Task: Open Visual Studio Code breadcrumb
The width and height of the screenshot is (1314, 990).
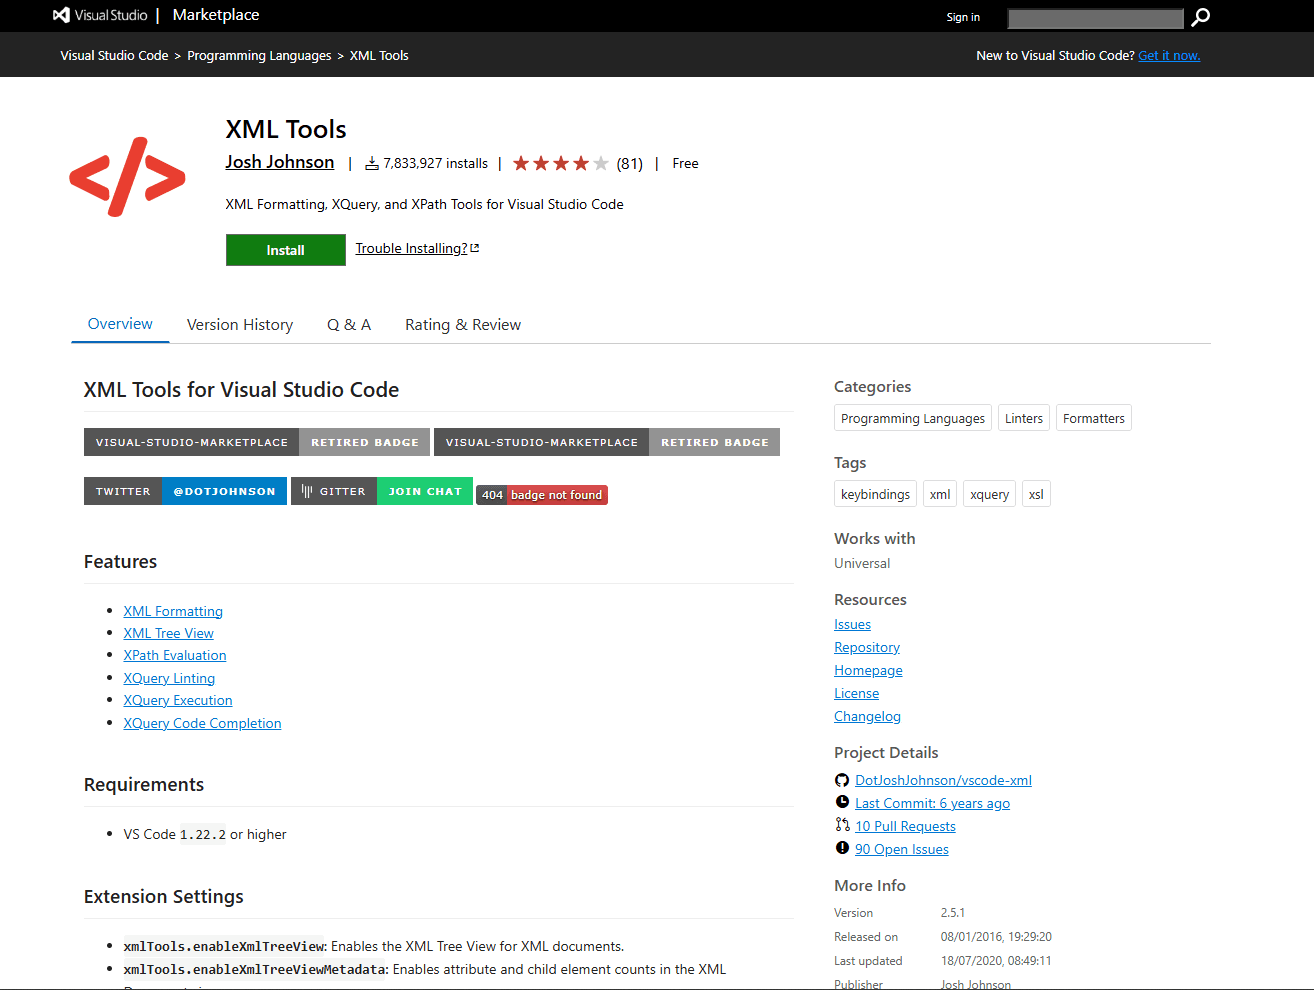Action: [114, 56]
